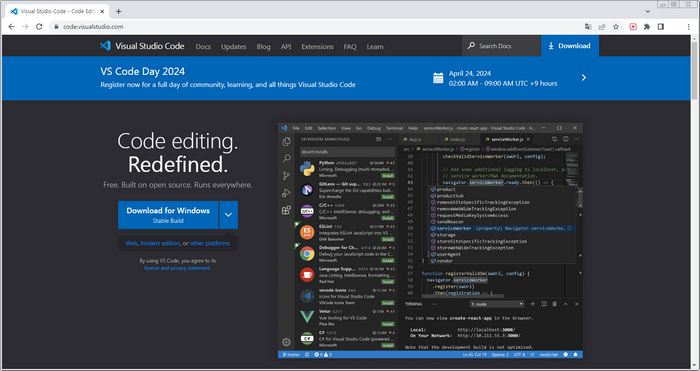Image resolution: width=700 pixels, height=371 pixels.
Task: Click the Visual Studio Code logo in header
Action: pyautogui.click(x=142, y=46)
